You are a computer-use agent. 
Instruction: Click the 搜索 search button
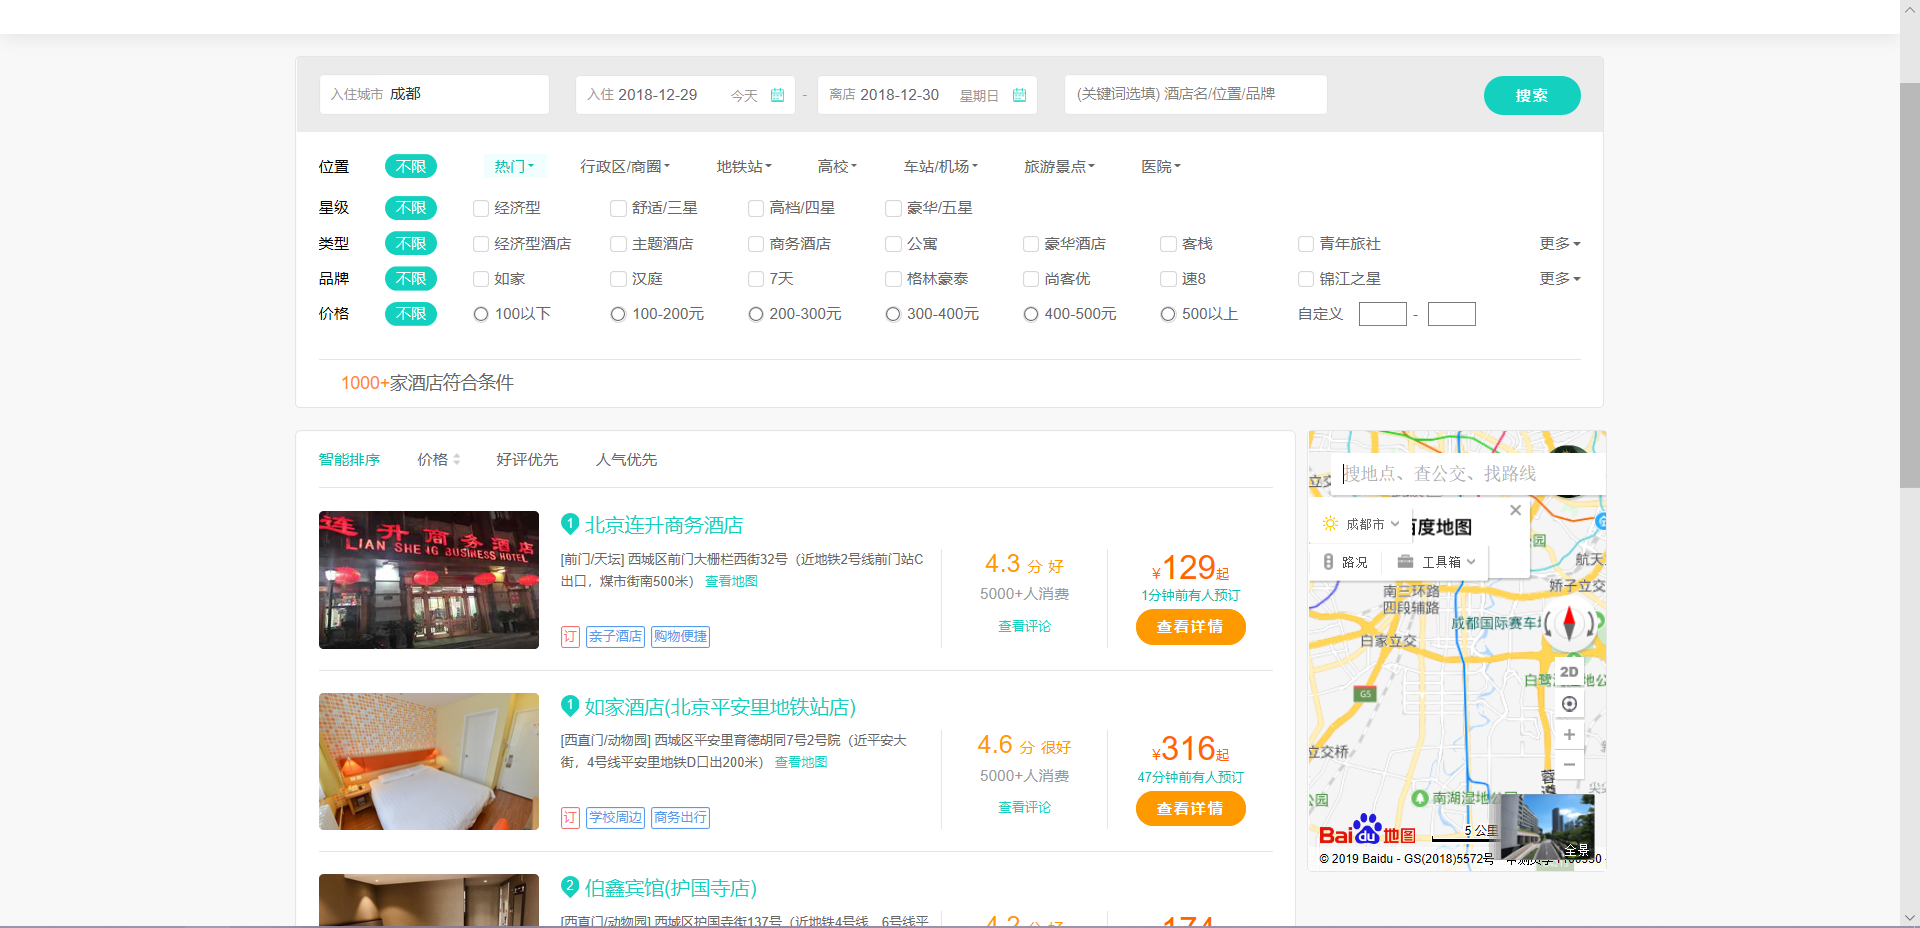click(x=1531, y=95)
